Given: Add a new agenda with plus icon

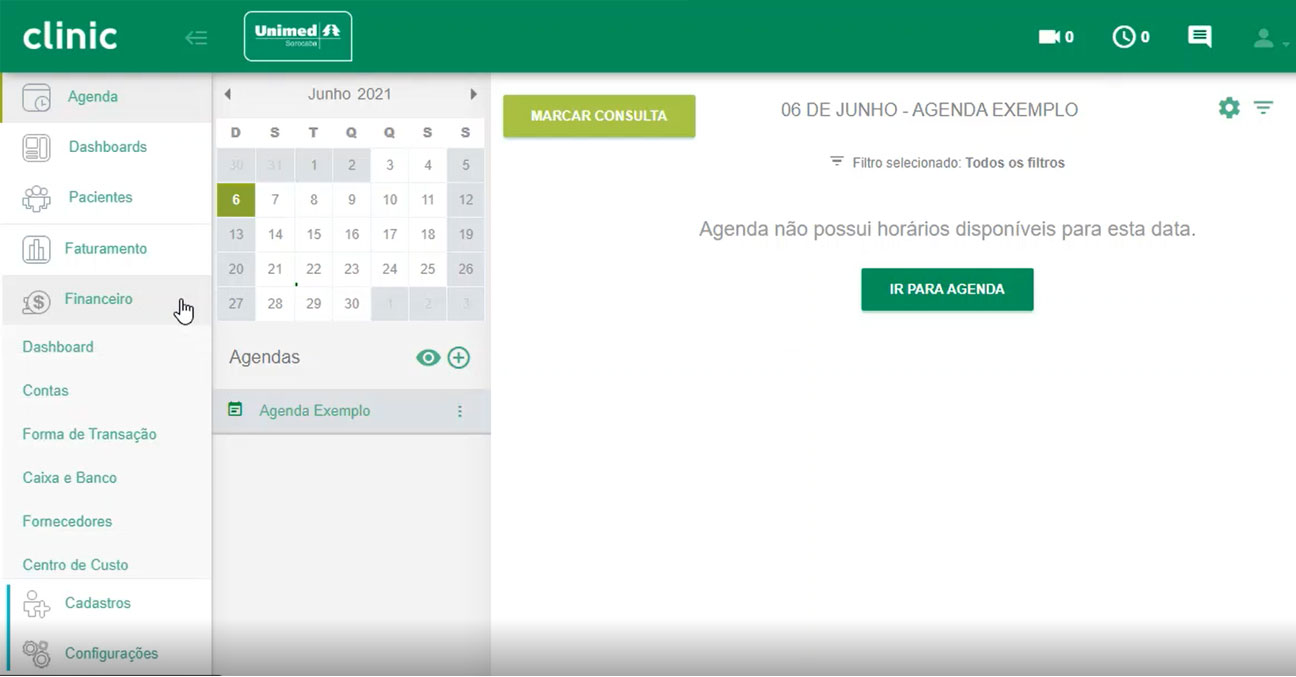Looking at the screenshot, I should click(x=459, y=358).
